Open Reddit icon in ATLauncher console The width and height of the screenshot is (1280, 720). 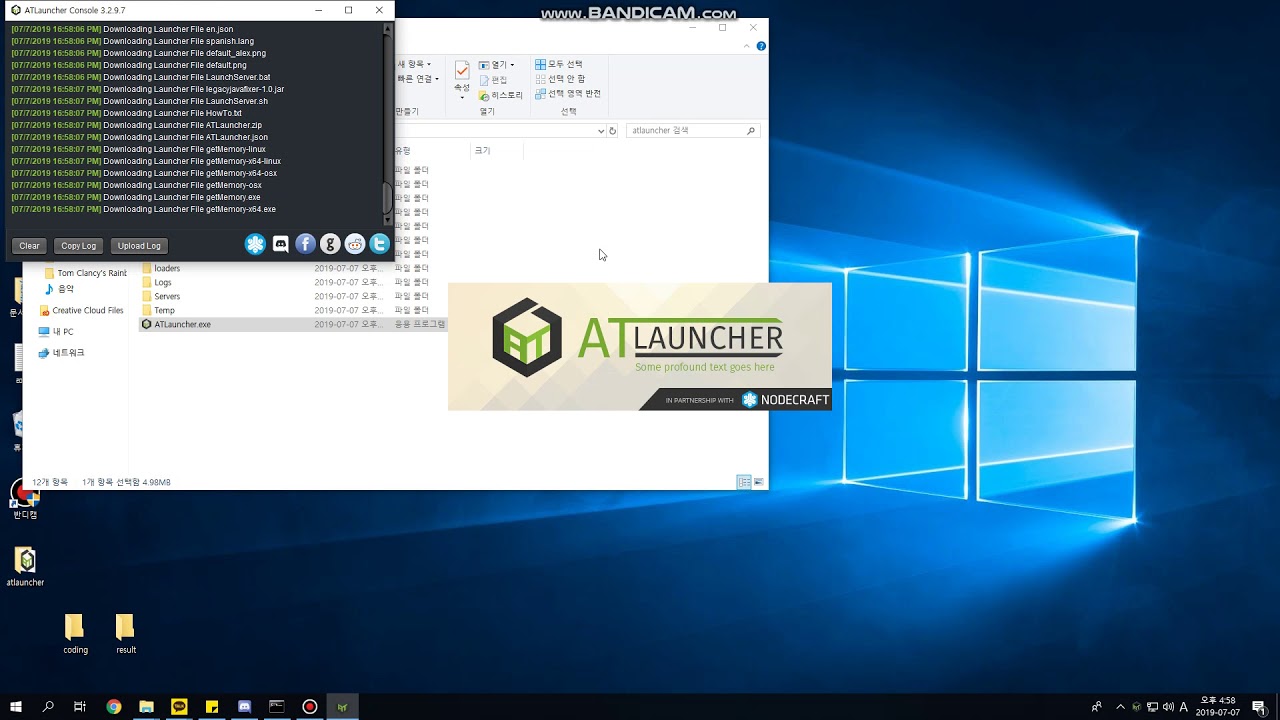355,244
